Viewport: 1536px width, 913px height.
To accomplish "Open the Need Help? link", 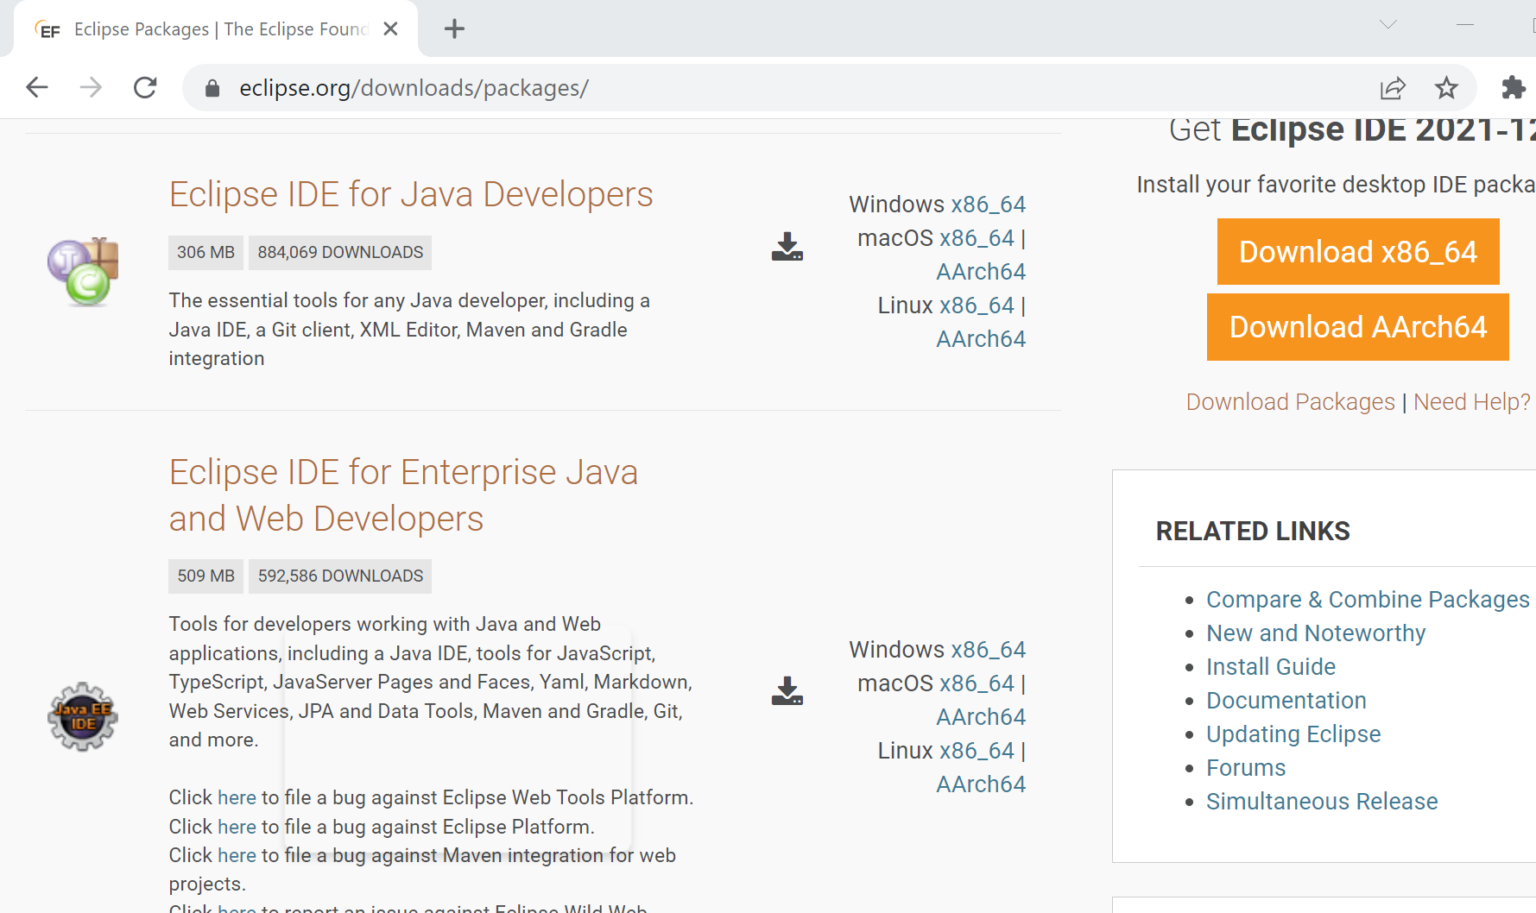I will 1471,401.
